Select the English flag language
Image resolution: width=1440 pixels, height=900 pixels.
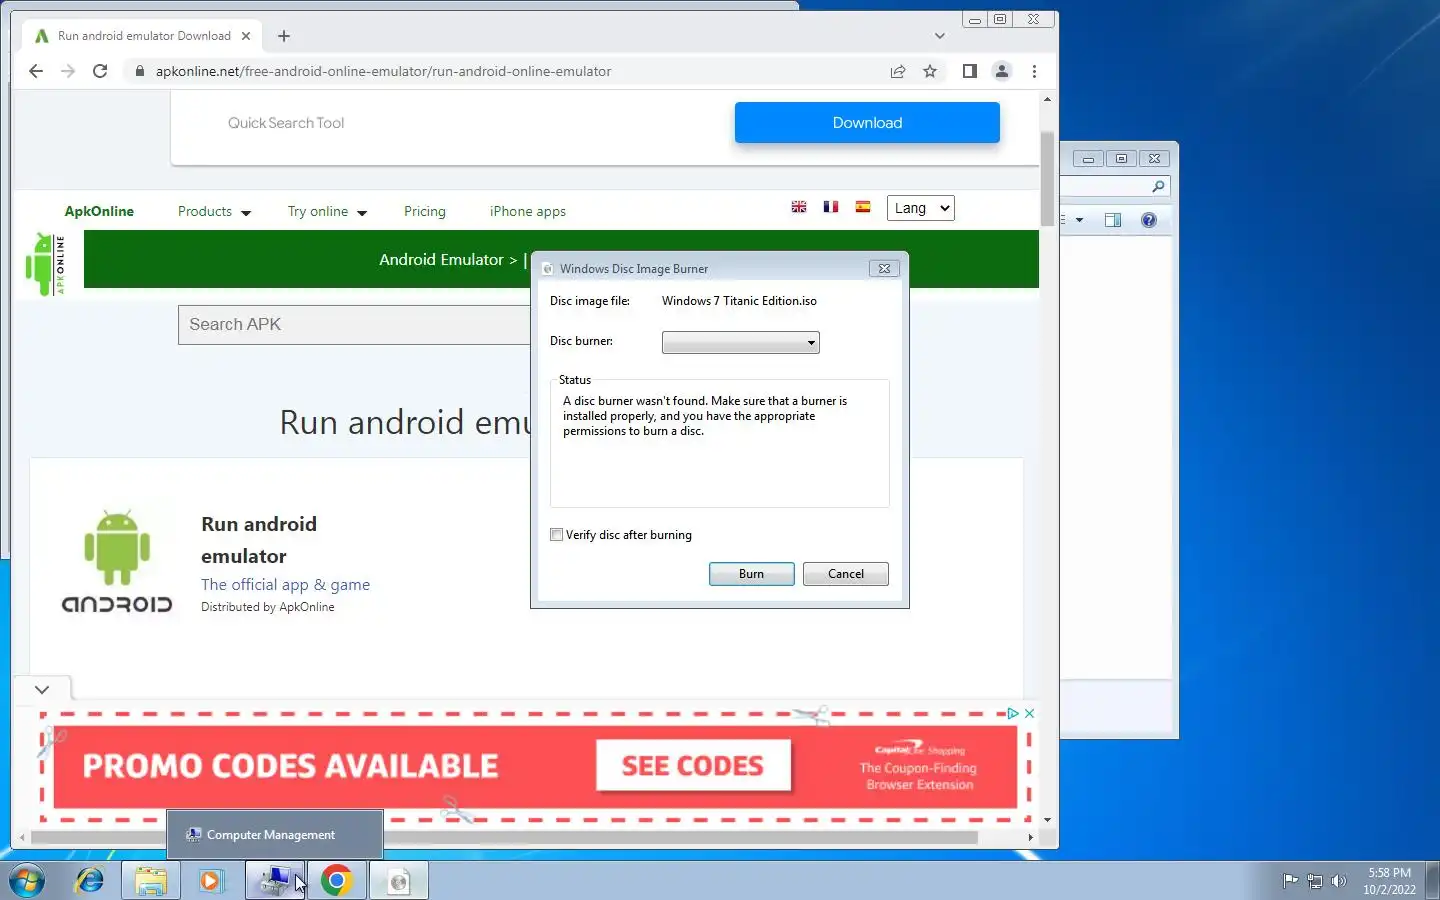[799, 207]
